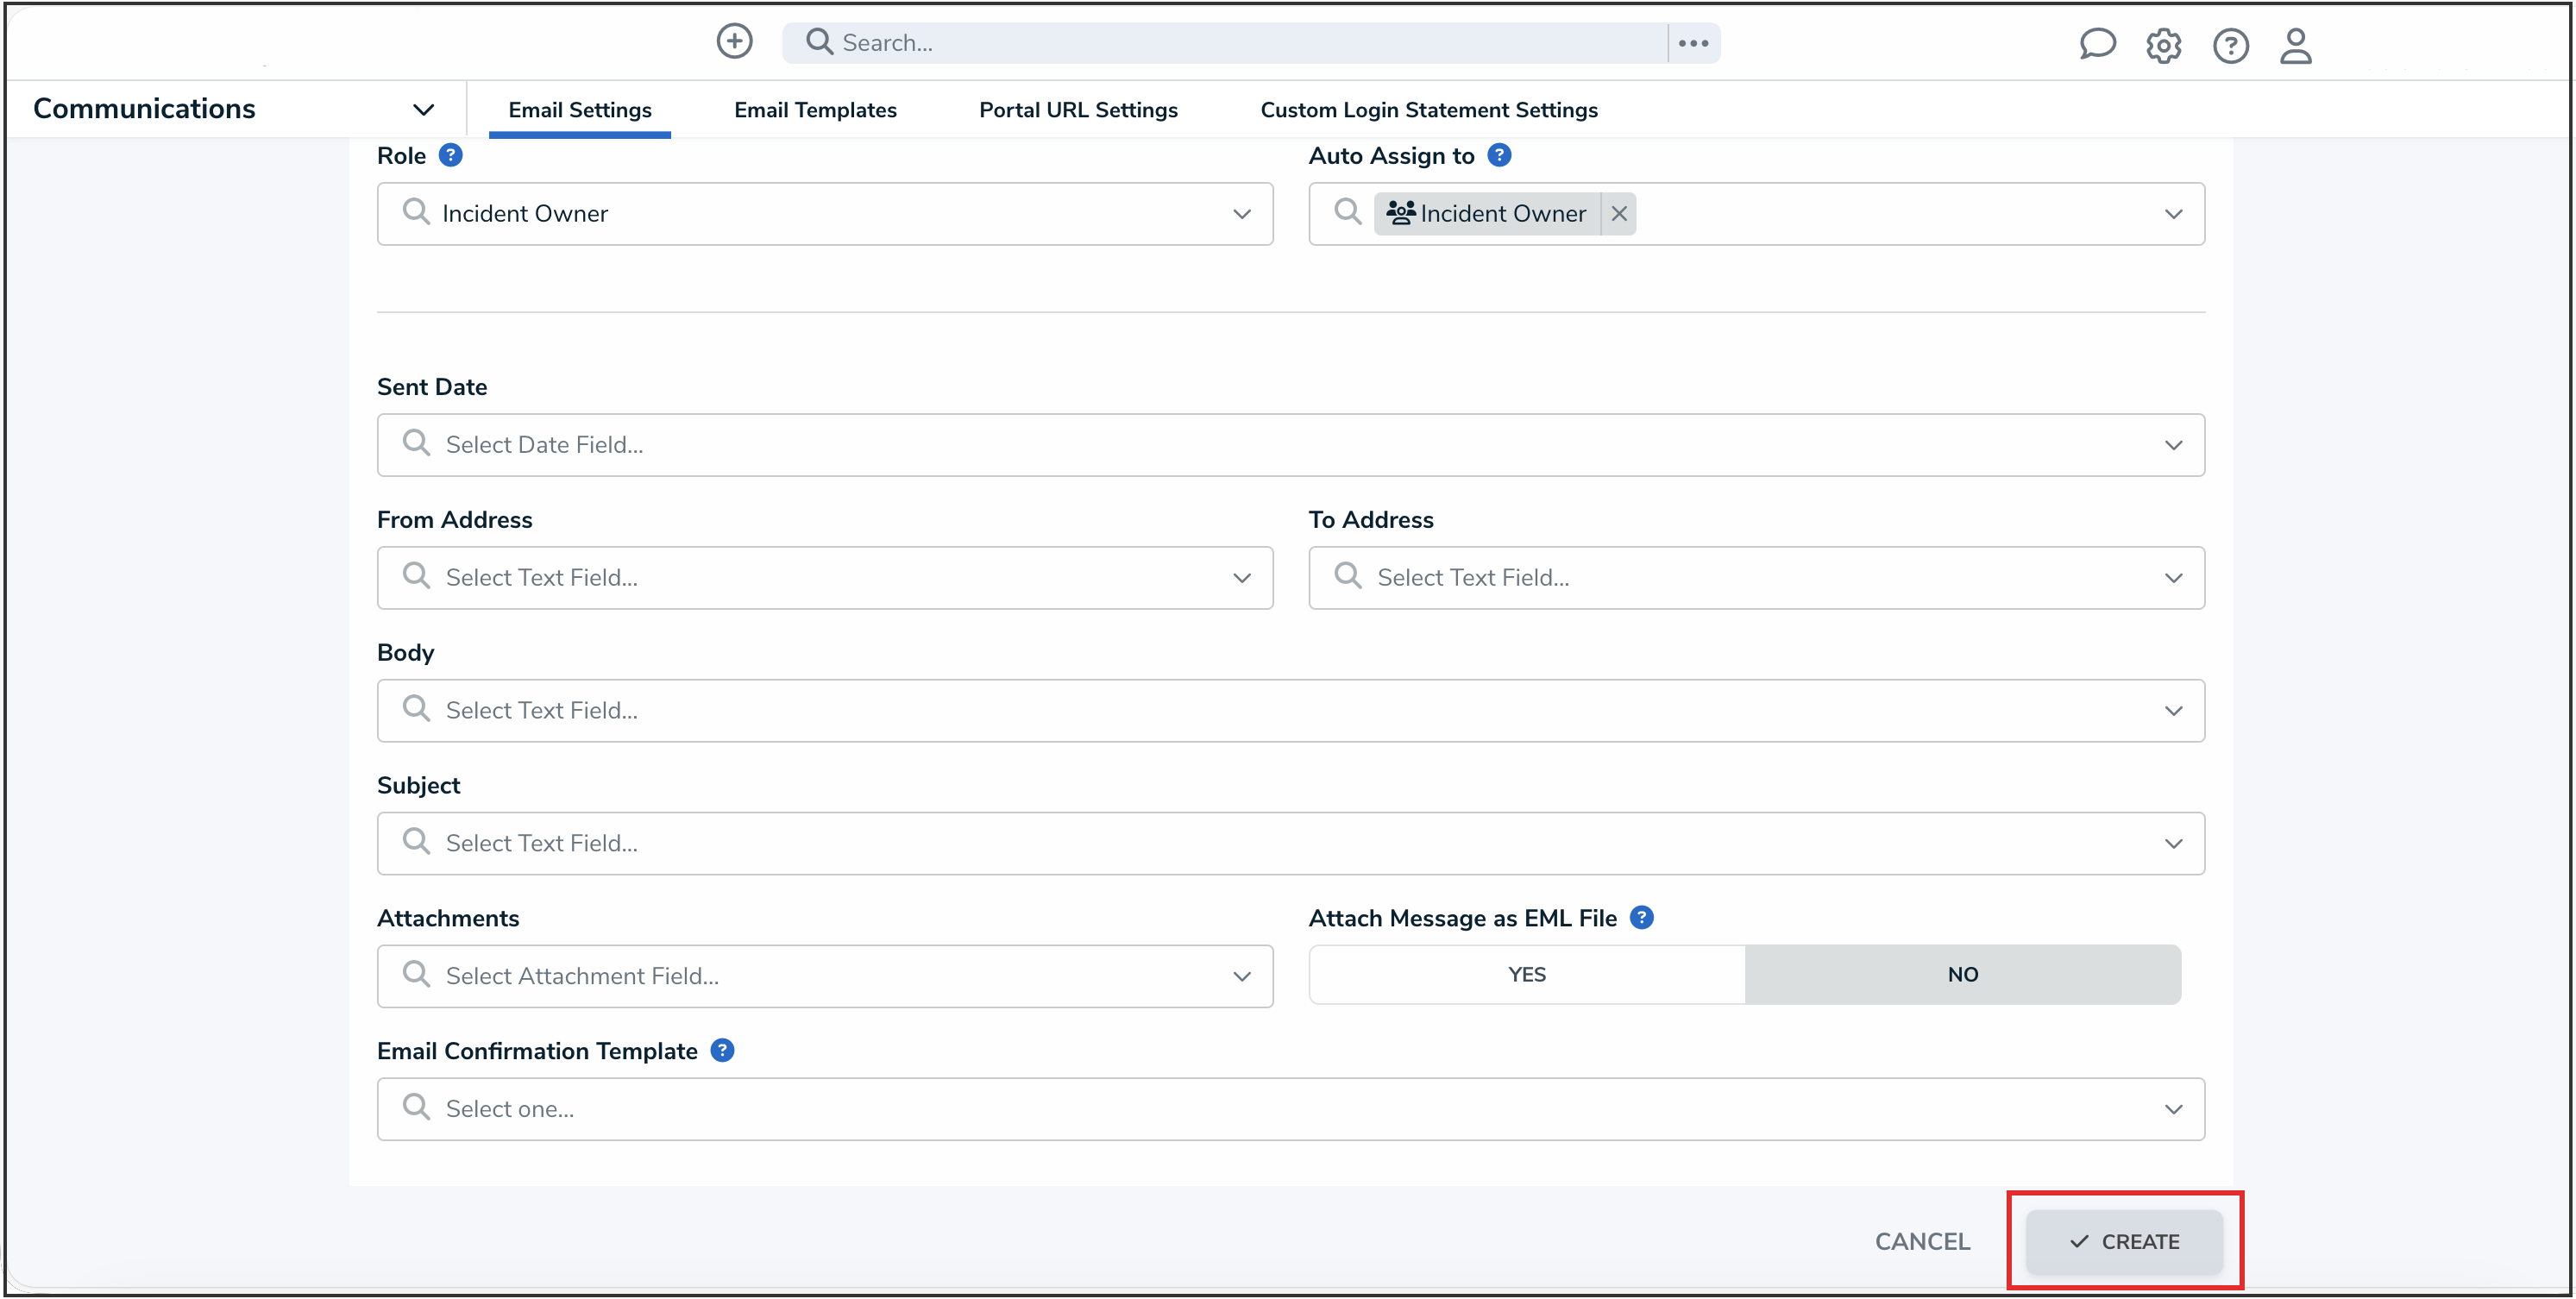2576x1299 pixels.
Task: Click the help question mark icon top right
Action: [x=2231, y=46]
